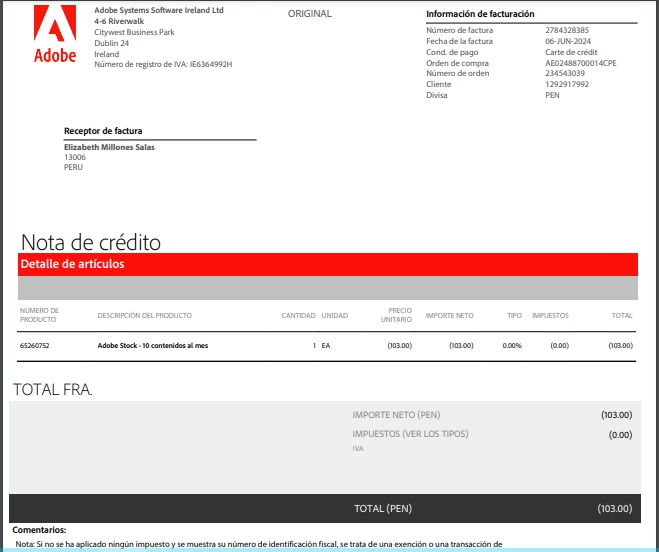Select the order number 234543039

565,73
